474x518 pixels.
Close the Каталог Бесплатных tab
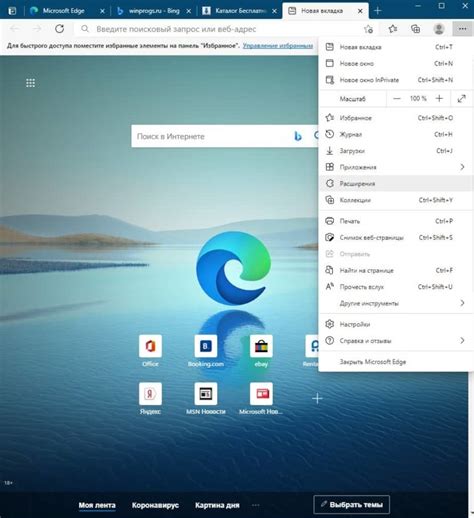point(274,11)
